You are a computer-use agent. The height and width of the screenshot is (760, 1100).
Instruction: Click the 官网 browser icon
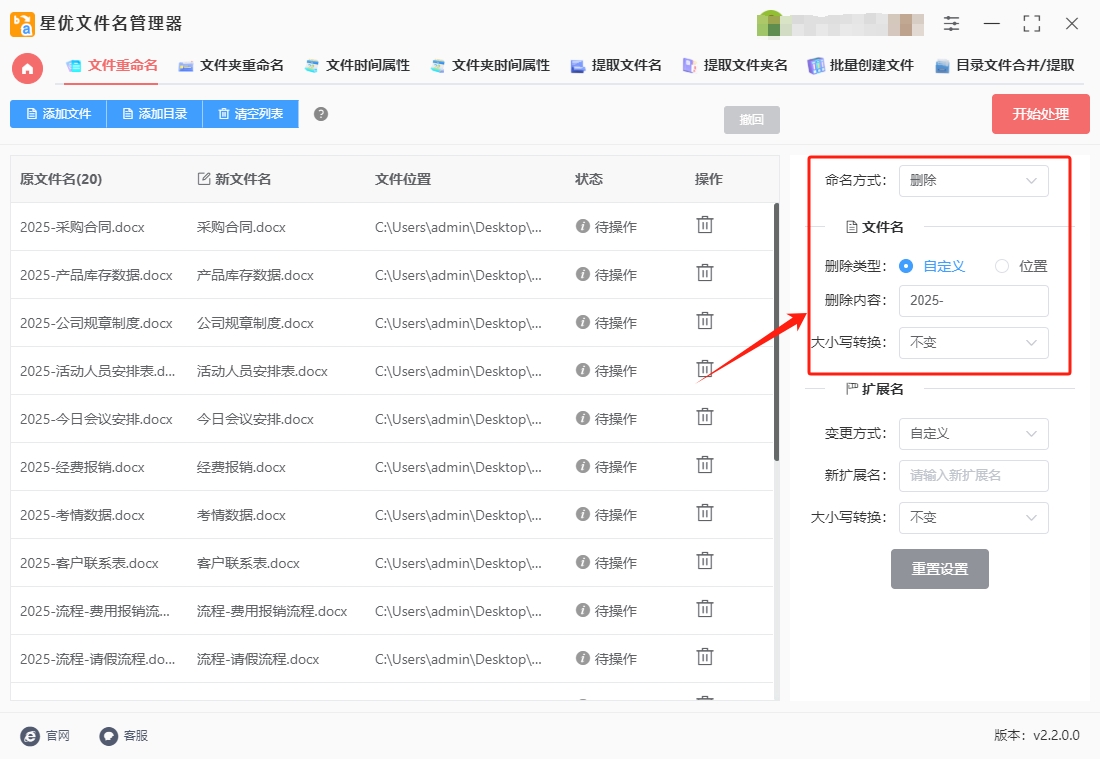coord(30,736)
